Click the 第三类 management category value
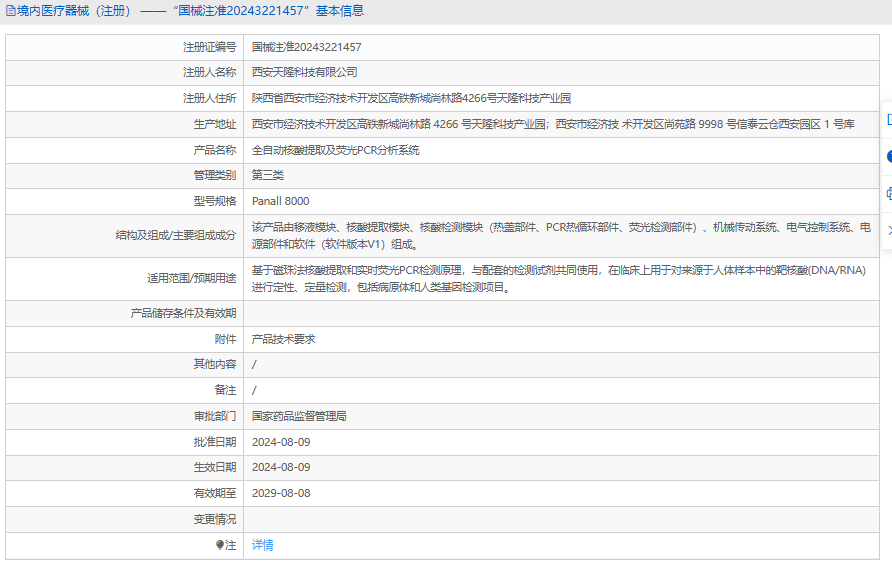Viewport: 892px width, 565px height. pos(268,175)
